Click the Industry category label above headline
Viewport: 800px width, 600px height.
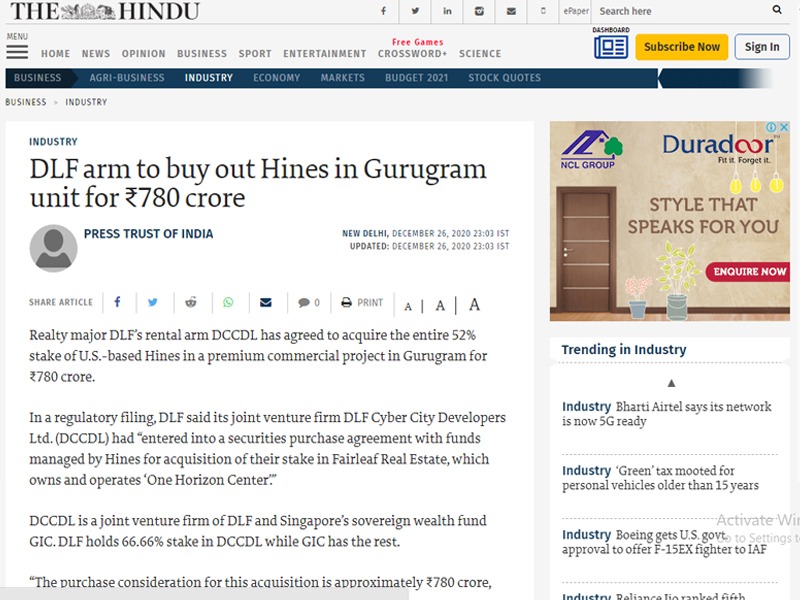[x=54, y=142]
